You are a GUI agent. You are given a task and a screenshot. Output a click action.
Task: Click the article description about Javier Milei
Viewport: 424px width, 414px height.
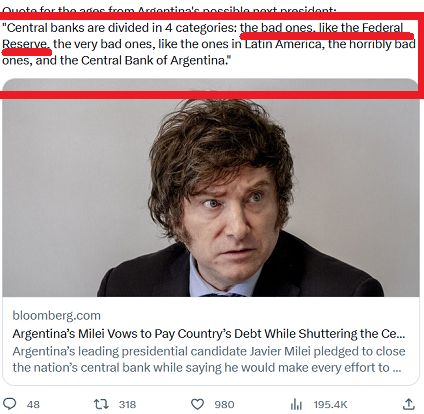(x=209, y=359)
